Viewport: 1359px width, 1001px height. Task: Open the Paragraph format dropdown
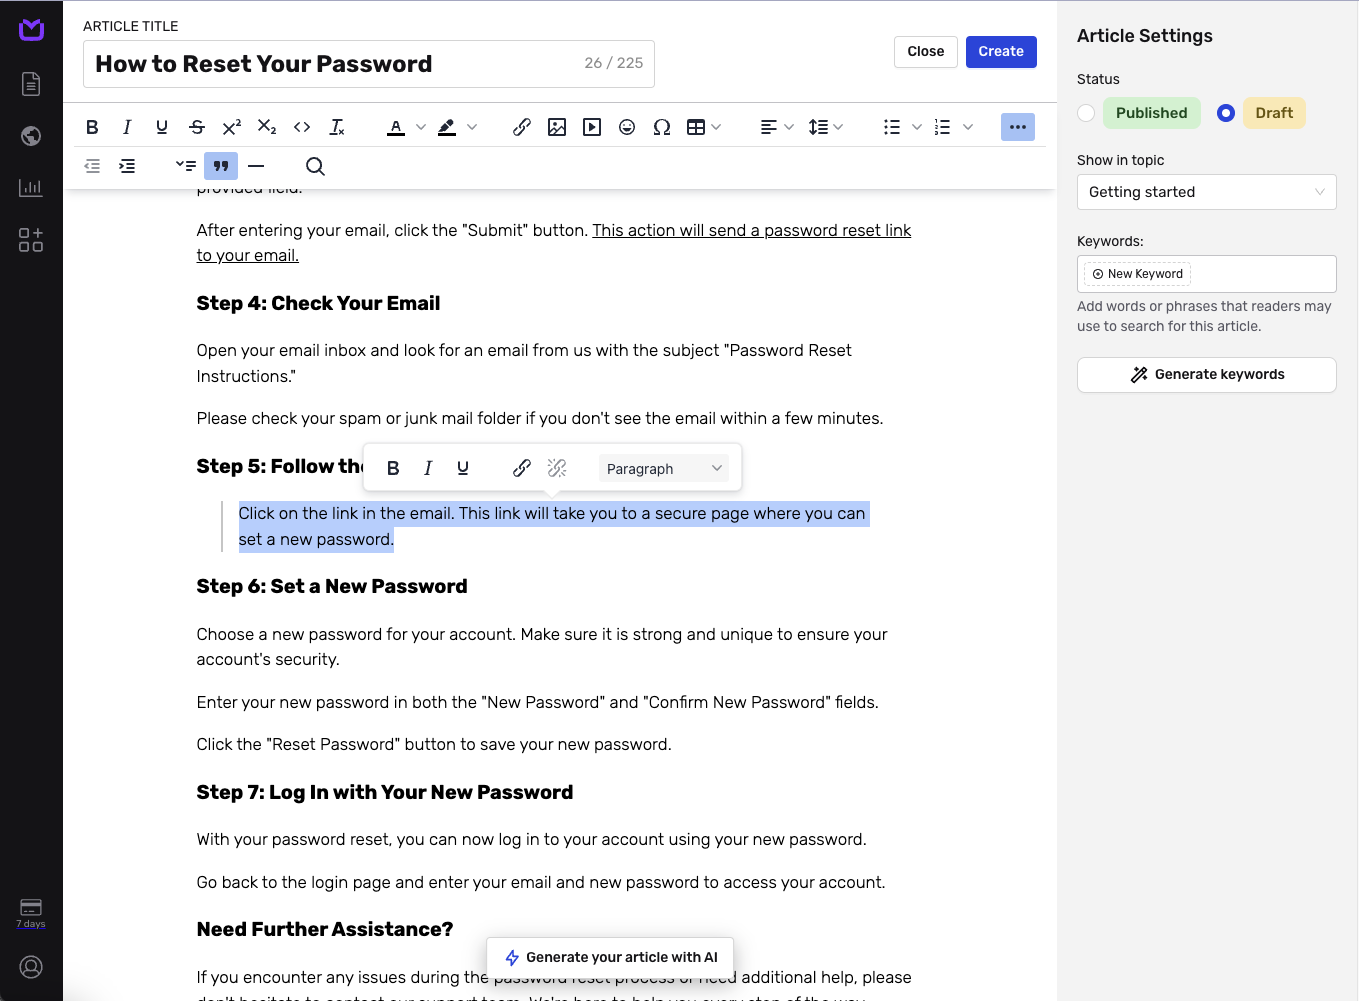[x=664, y=468]
